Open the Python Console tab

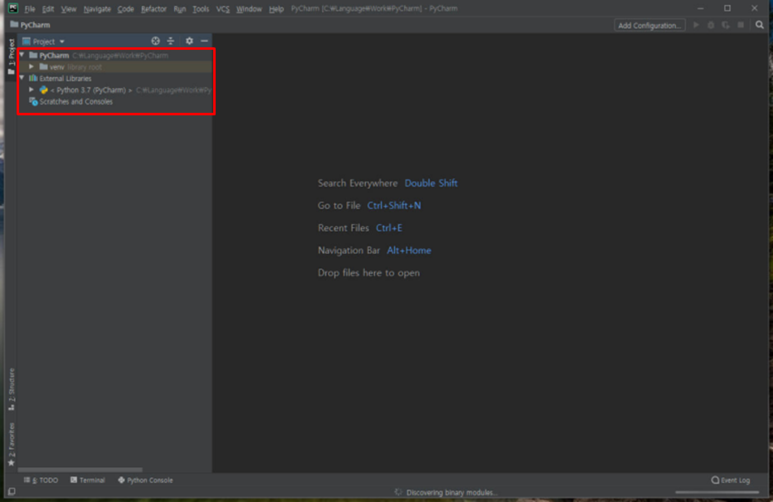(x=145, y=480)
